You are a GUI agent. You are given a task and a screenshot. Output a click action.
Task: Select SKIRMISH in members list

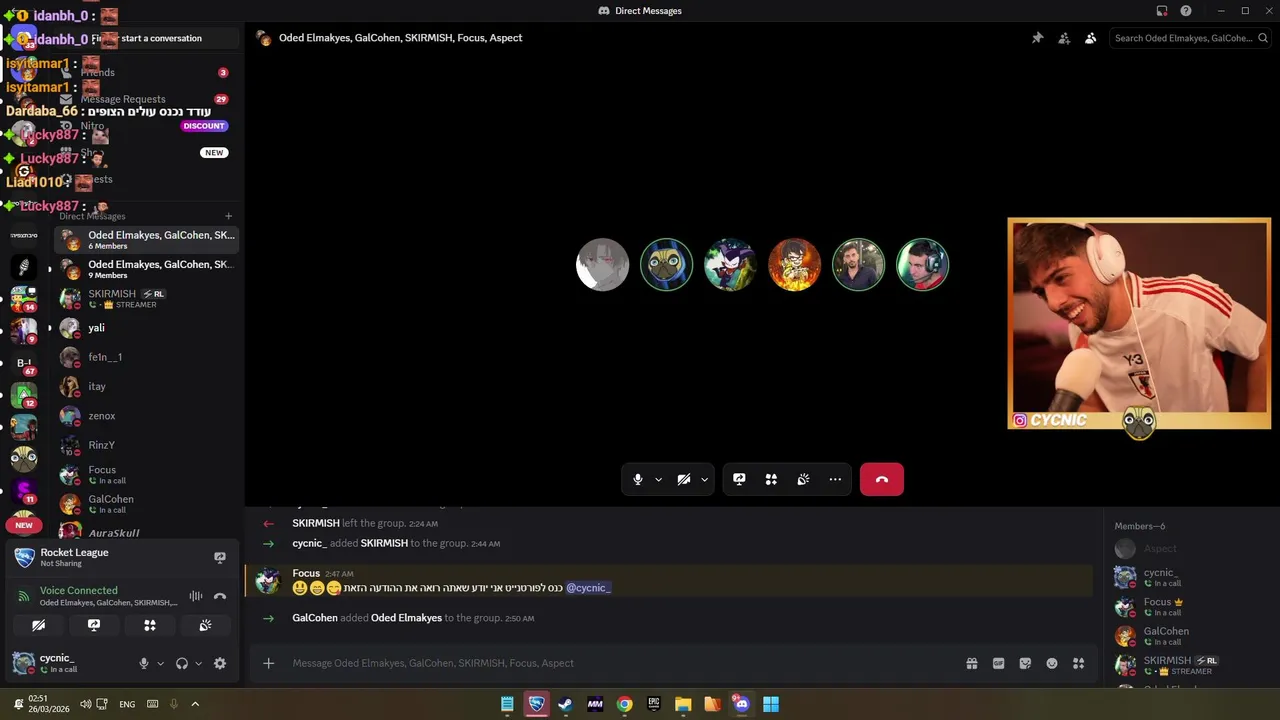click(1190, 664)
